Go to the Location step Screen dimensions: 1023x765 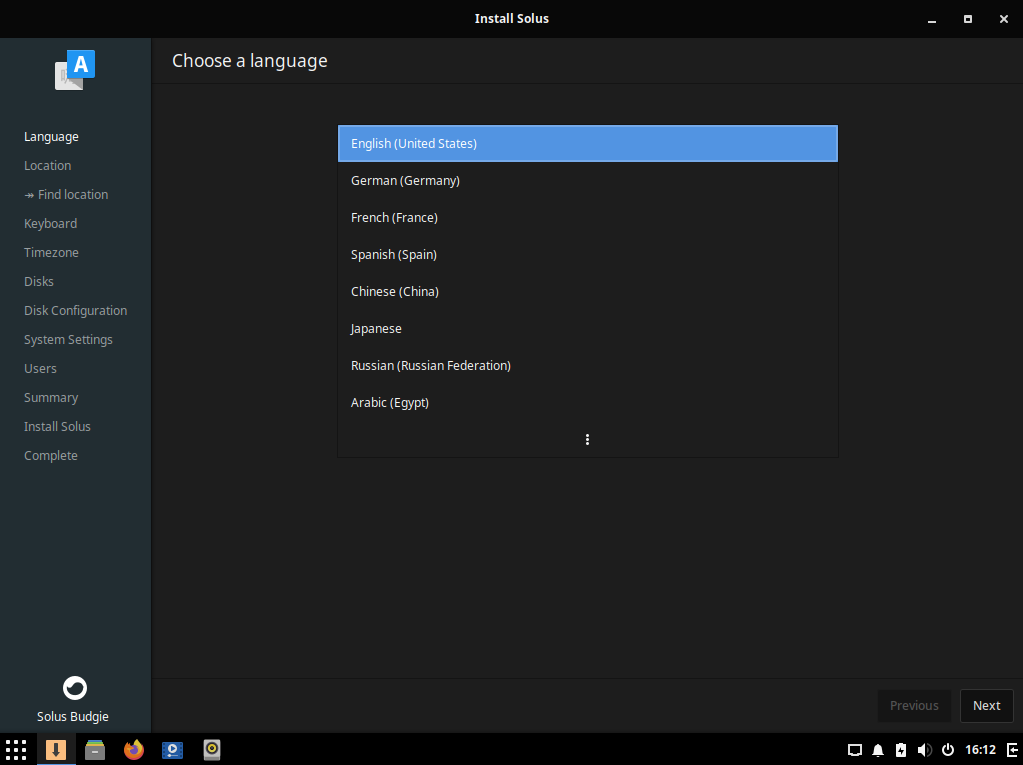pos(48,166)
